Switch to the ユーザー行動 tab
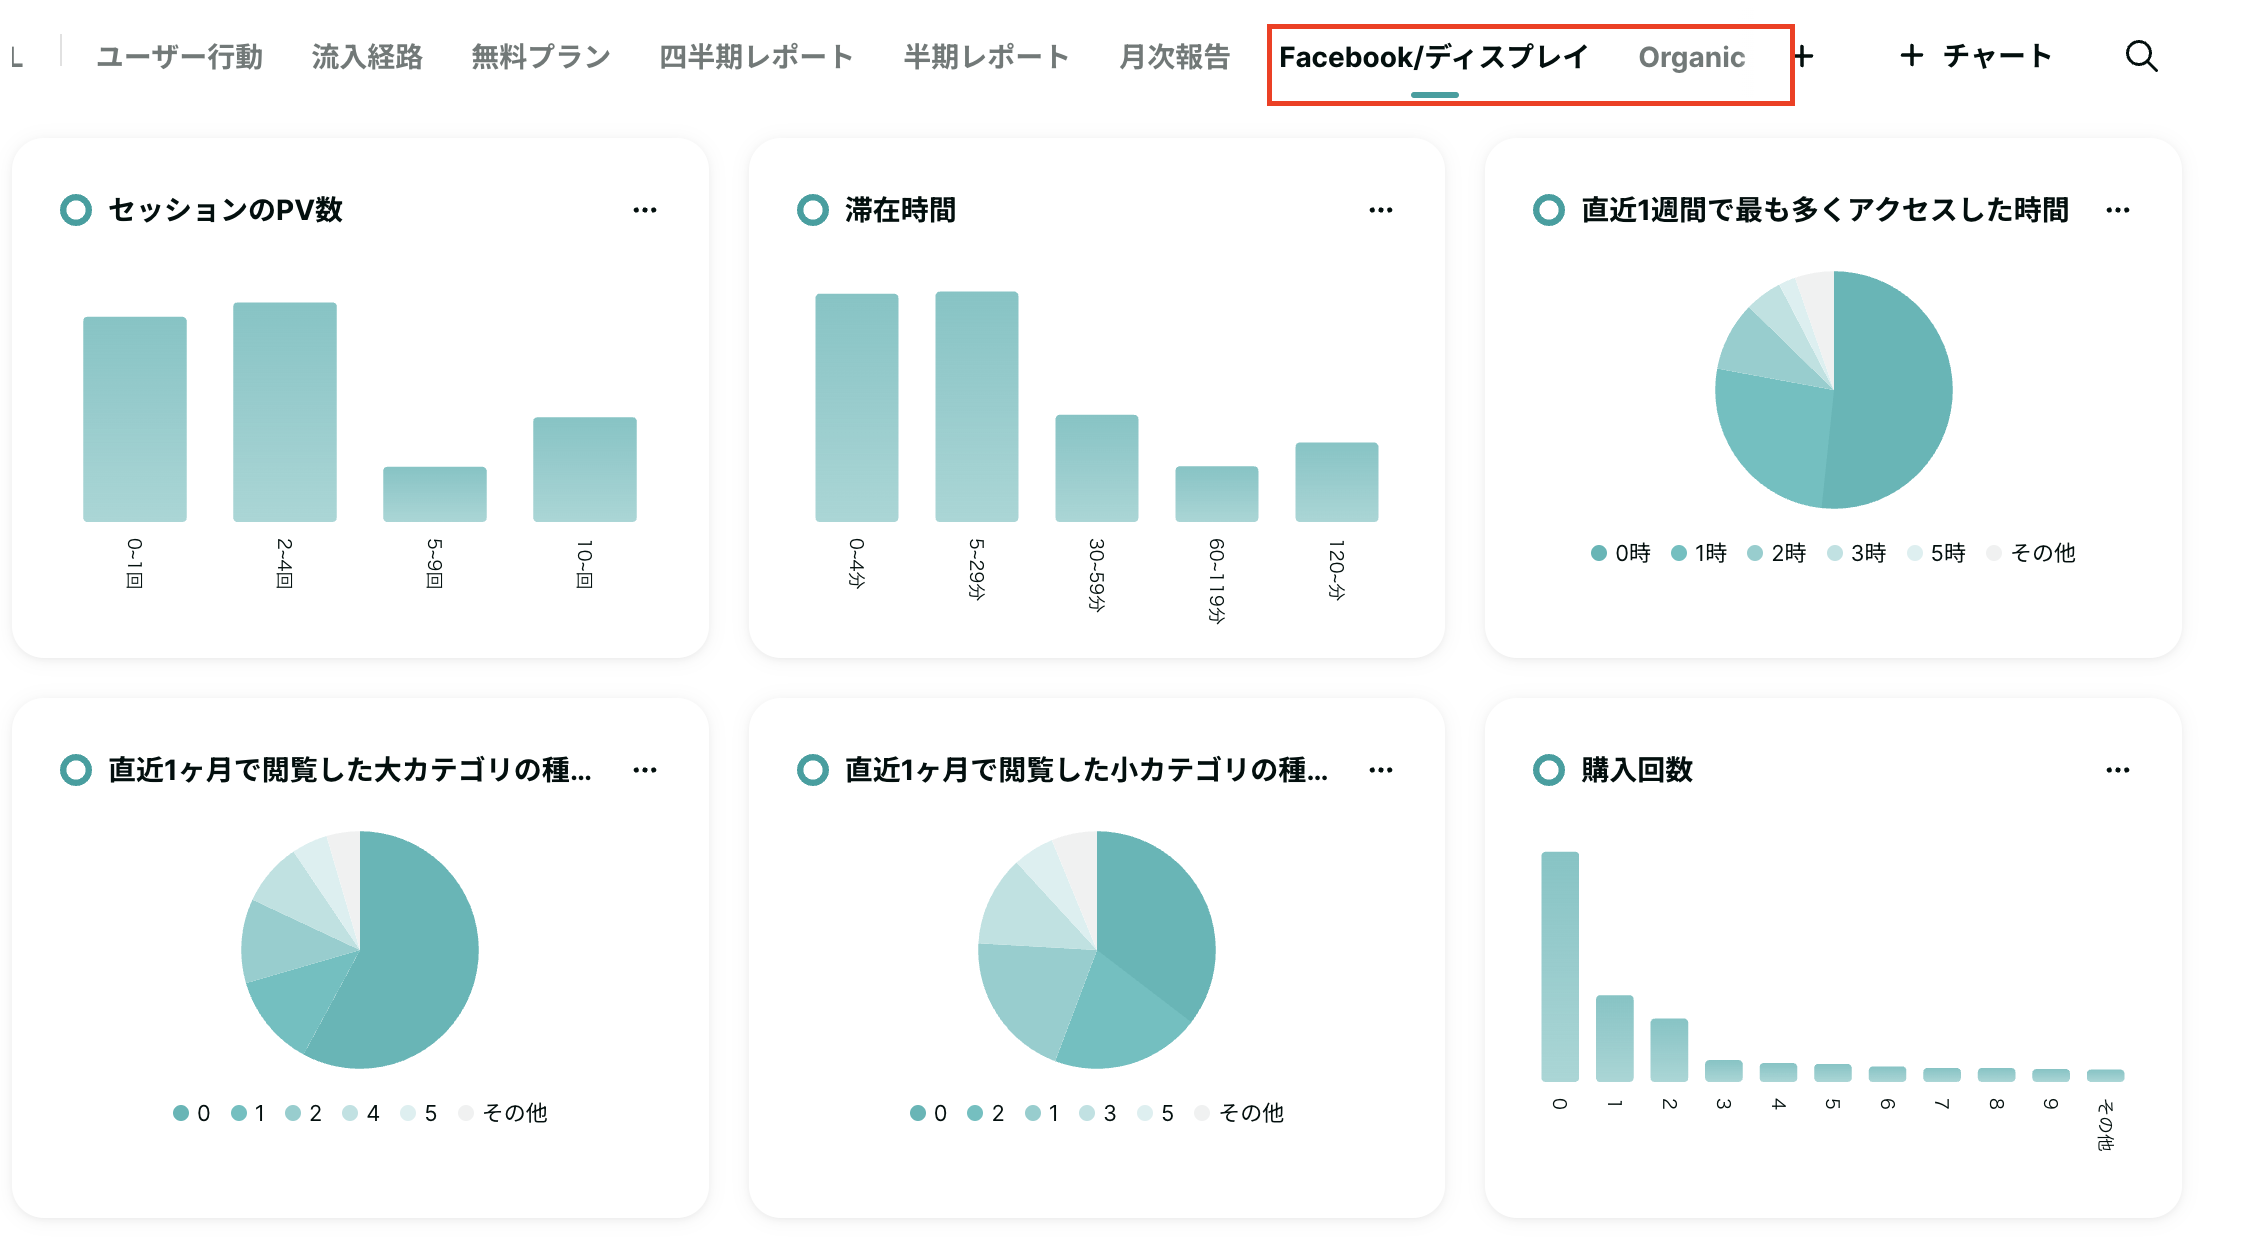Viewport: 2254px width, 1240px height. 180,57
